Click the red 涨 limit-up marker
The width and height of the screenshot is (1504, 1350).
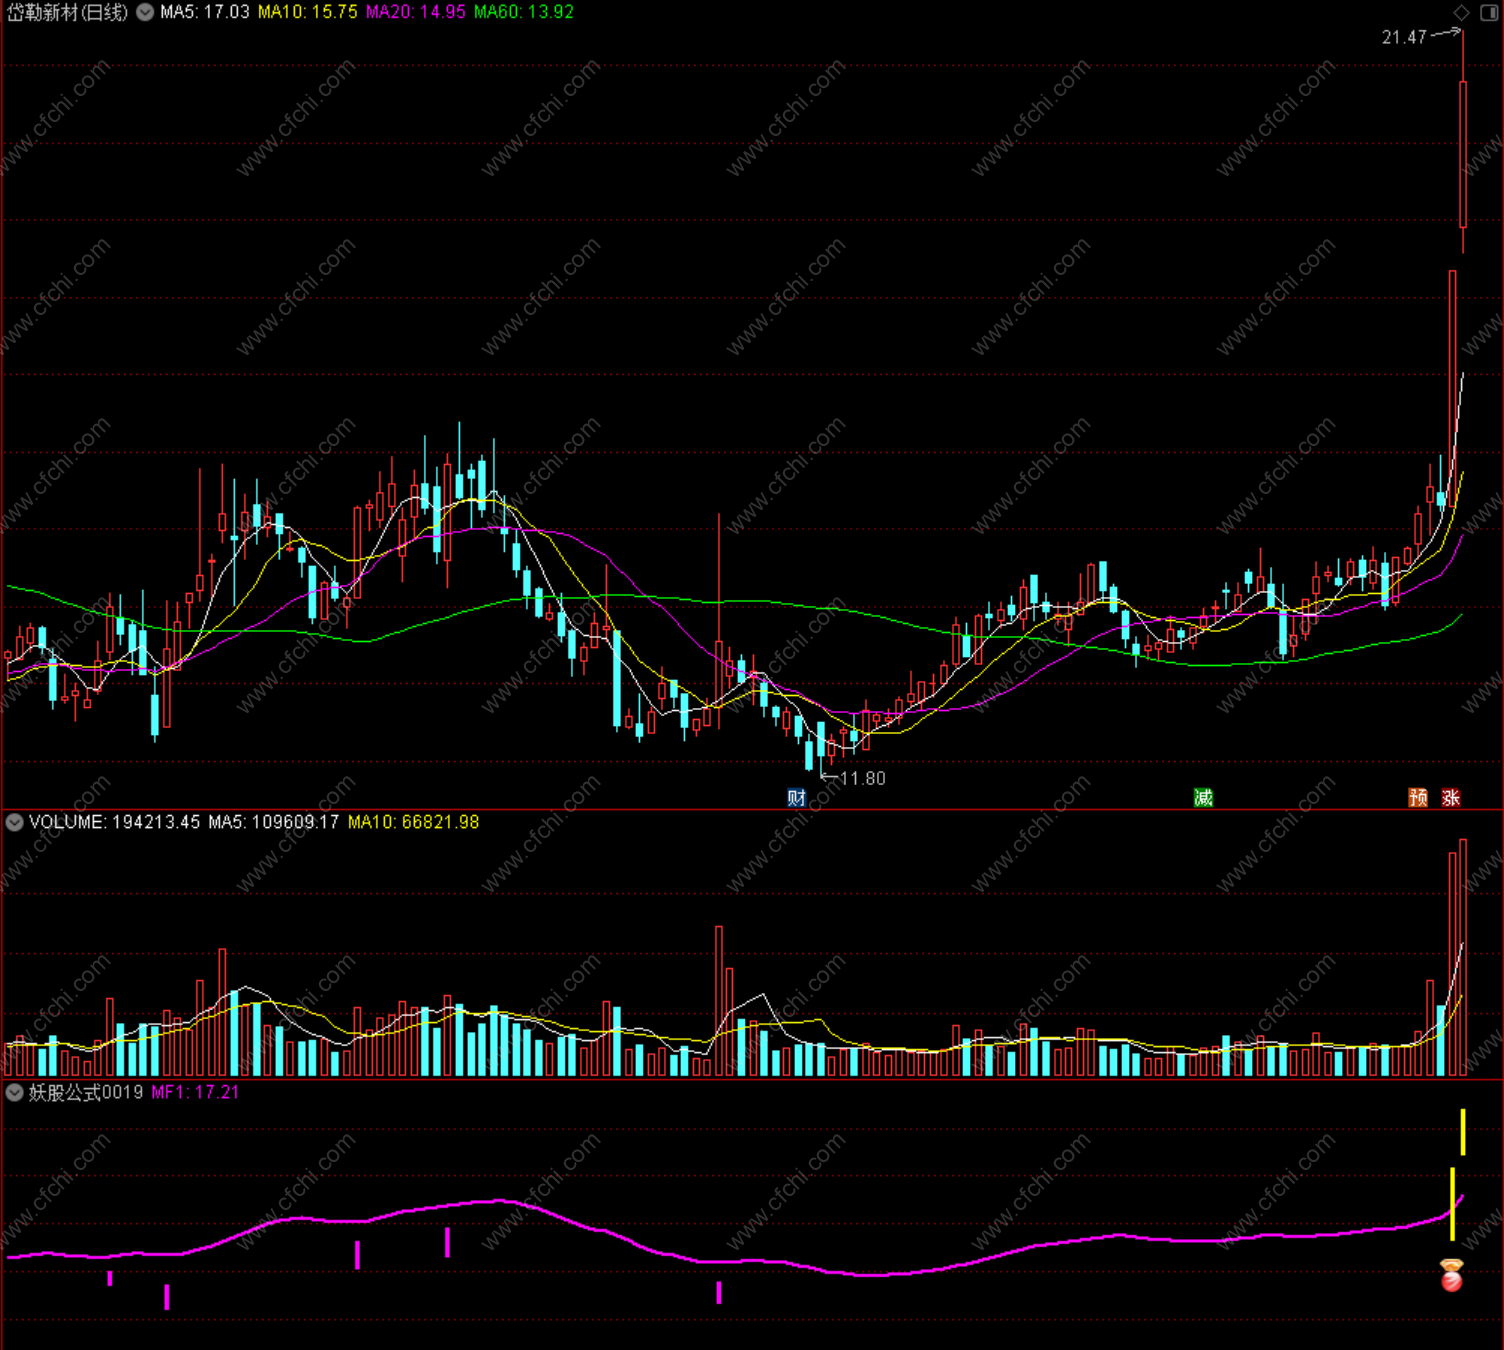click(1451, 797)
